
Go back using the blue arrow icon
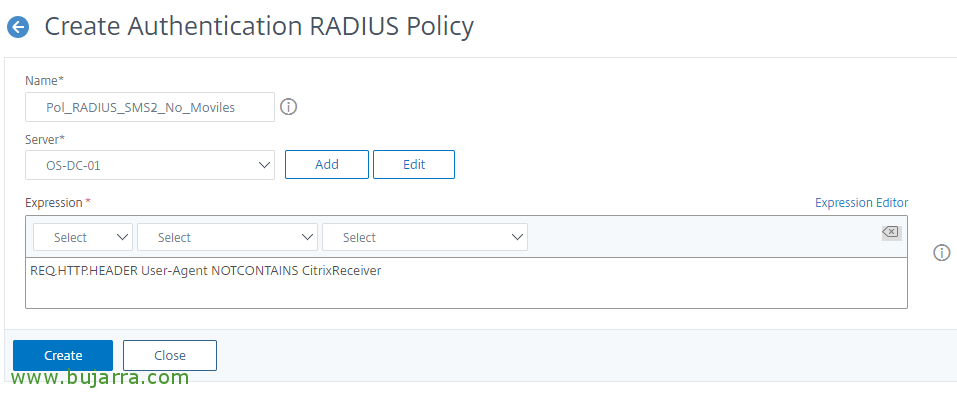point(18,27)
